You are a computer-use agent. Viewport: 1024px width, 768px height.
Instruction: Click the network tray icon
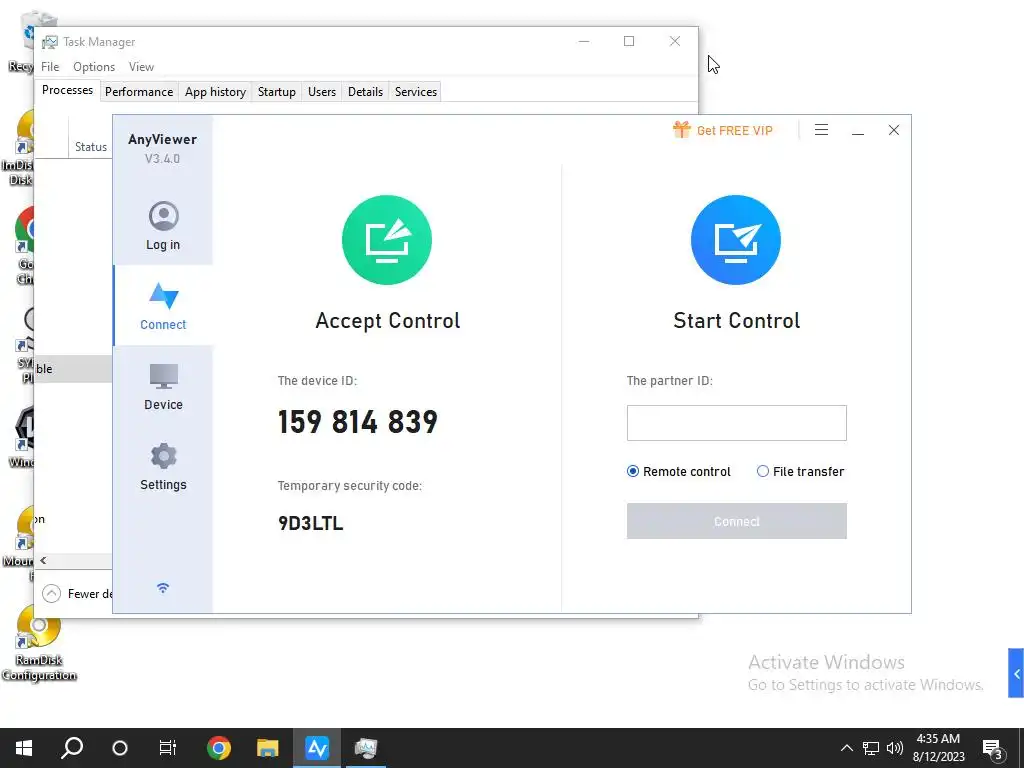pos(871,748)
